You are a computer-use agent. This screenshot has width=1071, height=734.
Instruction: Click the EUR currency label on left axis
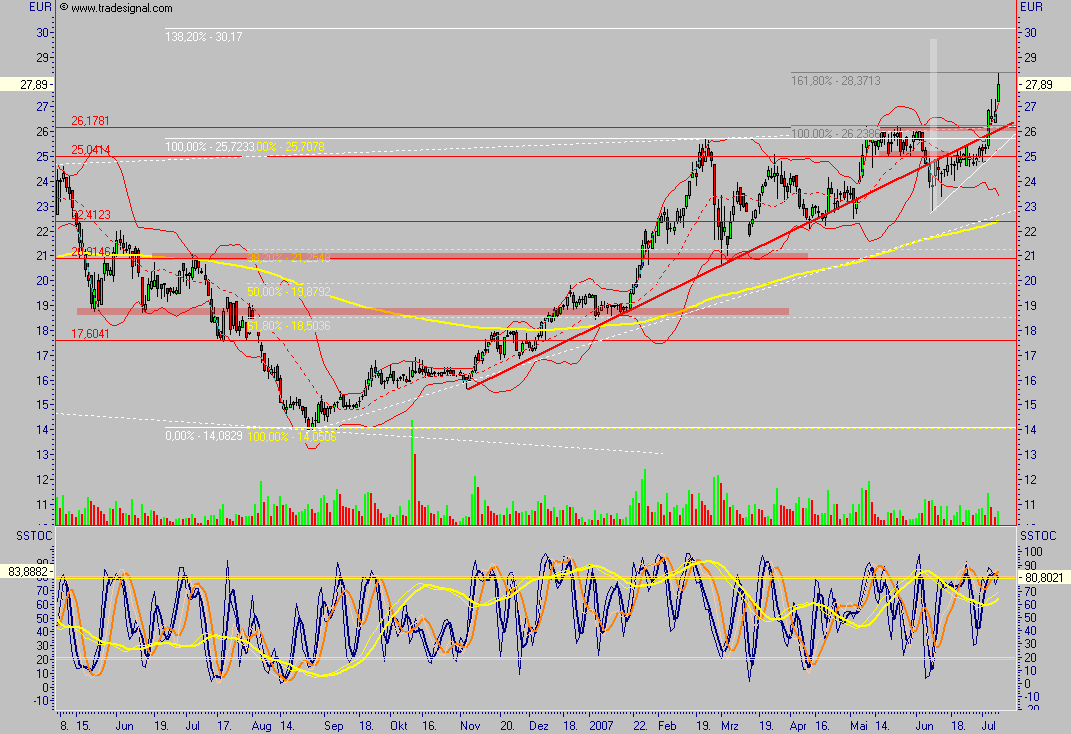40,7
